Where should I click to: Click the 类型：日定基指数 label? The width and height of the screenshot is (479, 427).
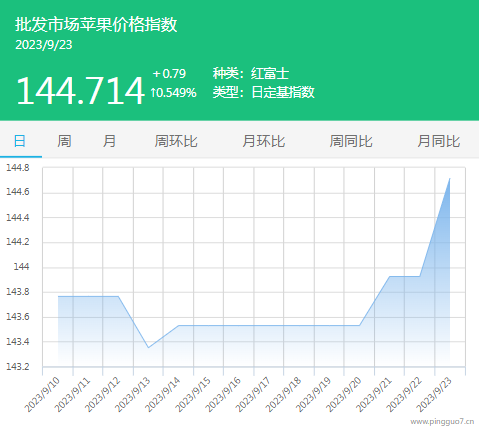[263, 92]
